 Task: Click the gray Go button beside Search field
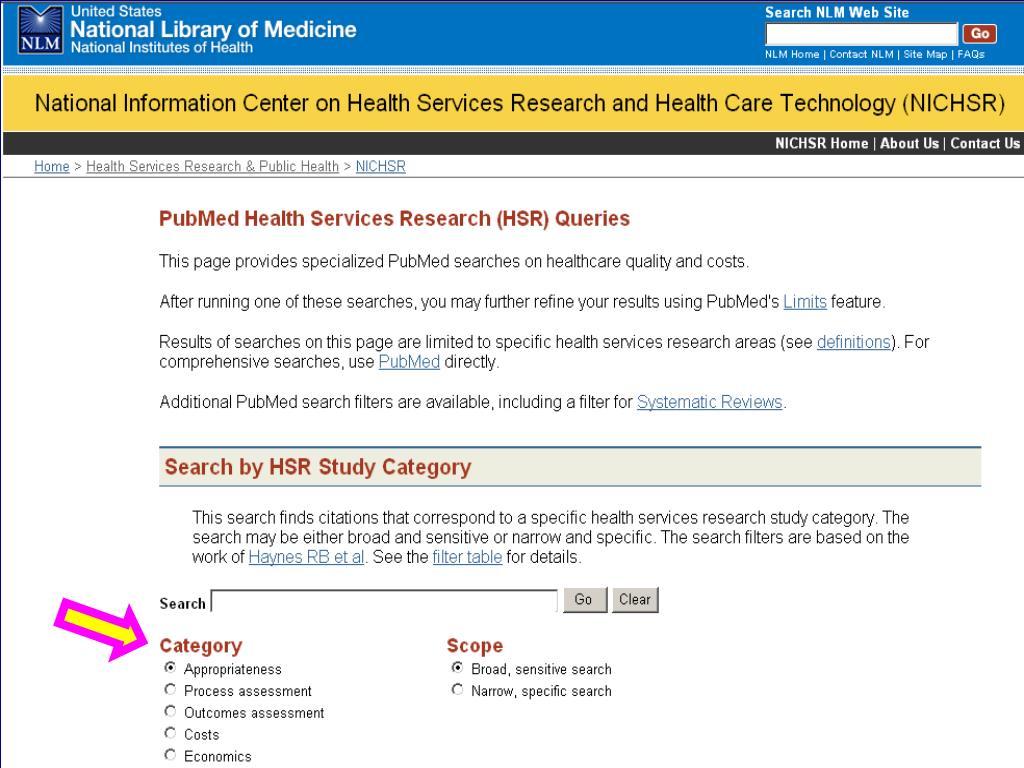click(583, 600)
